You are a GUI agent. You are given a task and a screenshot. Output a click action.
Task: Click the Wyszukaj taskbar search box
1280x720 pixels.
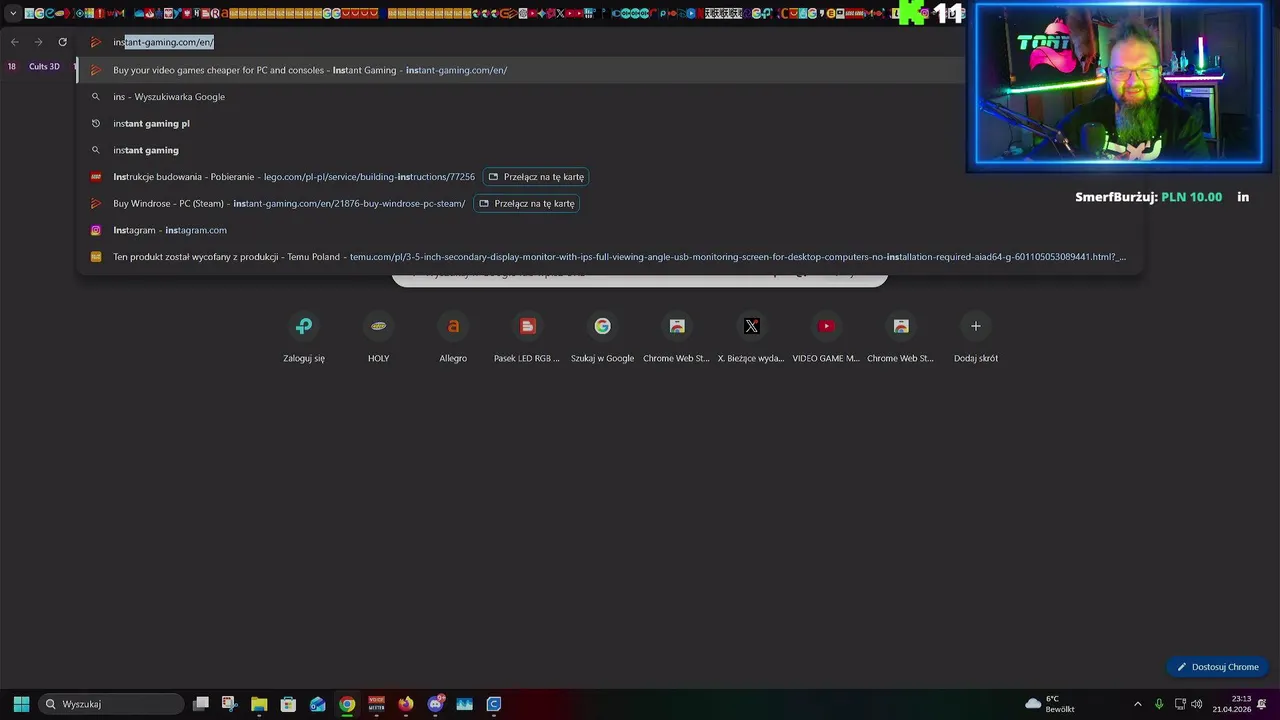pos(112,704)
